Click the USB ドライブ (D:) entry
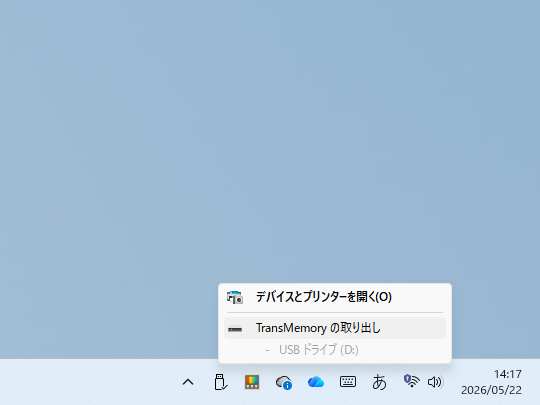The width and height of the screenshot is (540, 405). click(x=319, y=350)
